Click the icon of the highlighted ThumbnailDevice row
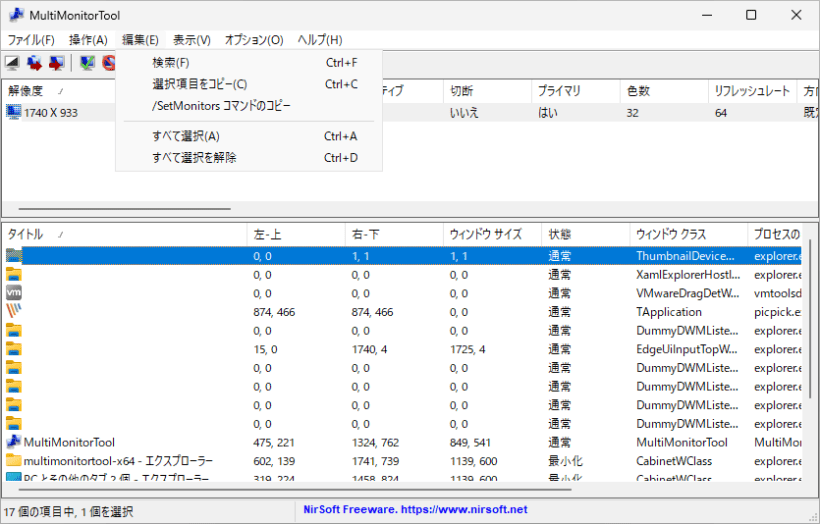Image resolution: width=820 pixels, height=524 pixels. (x=14, y=256)
